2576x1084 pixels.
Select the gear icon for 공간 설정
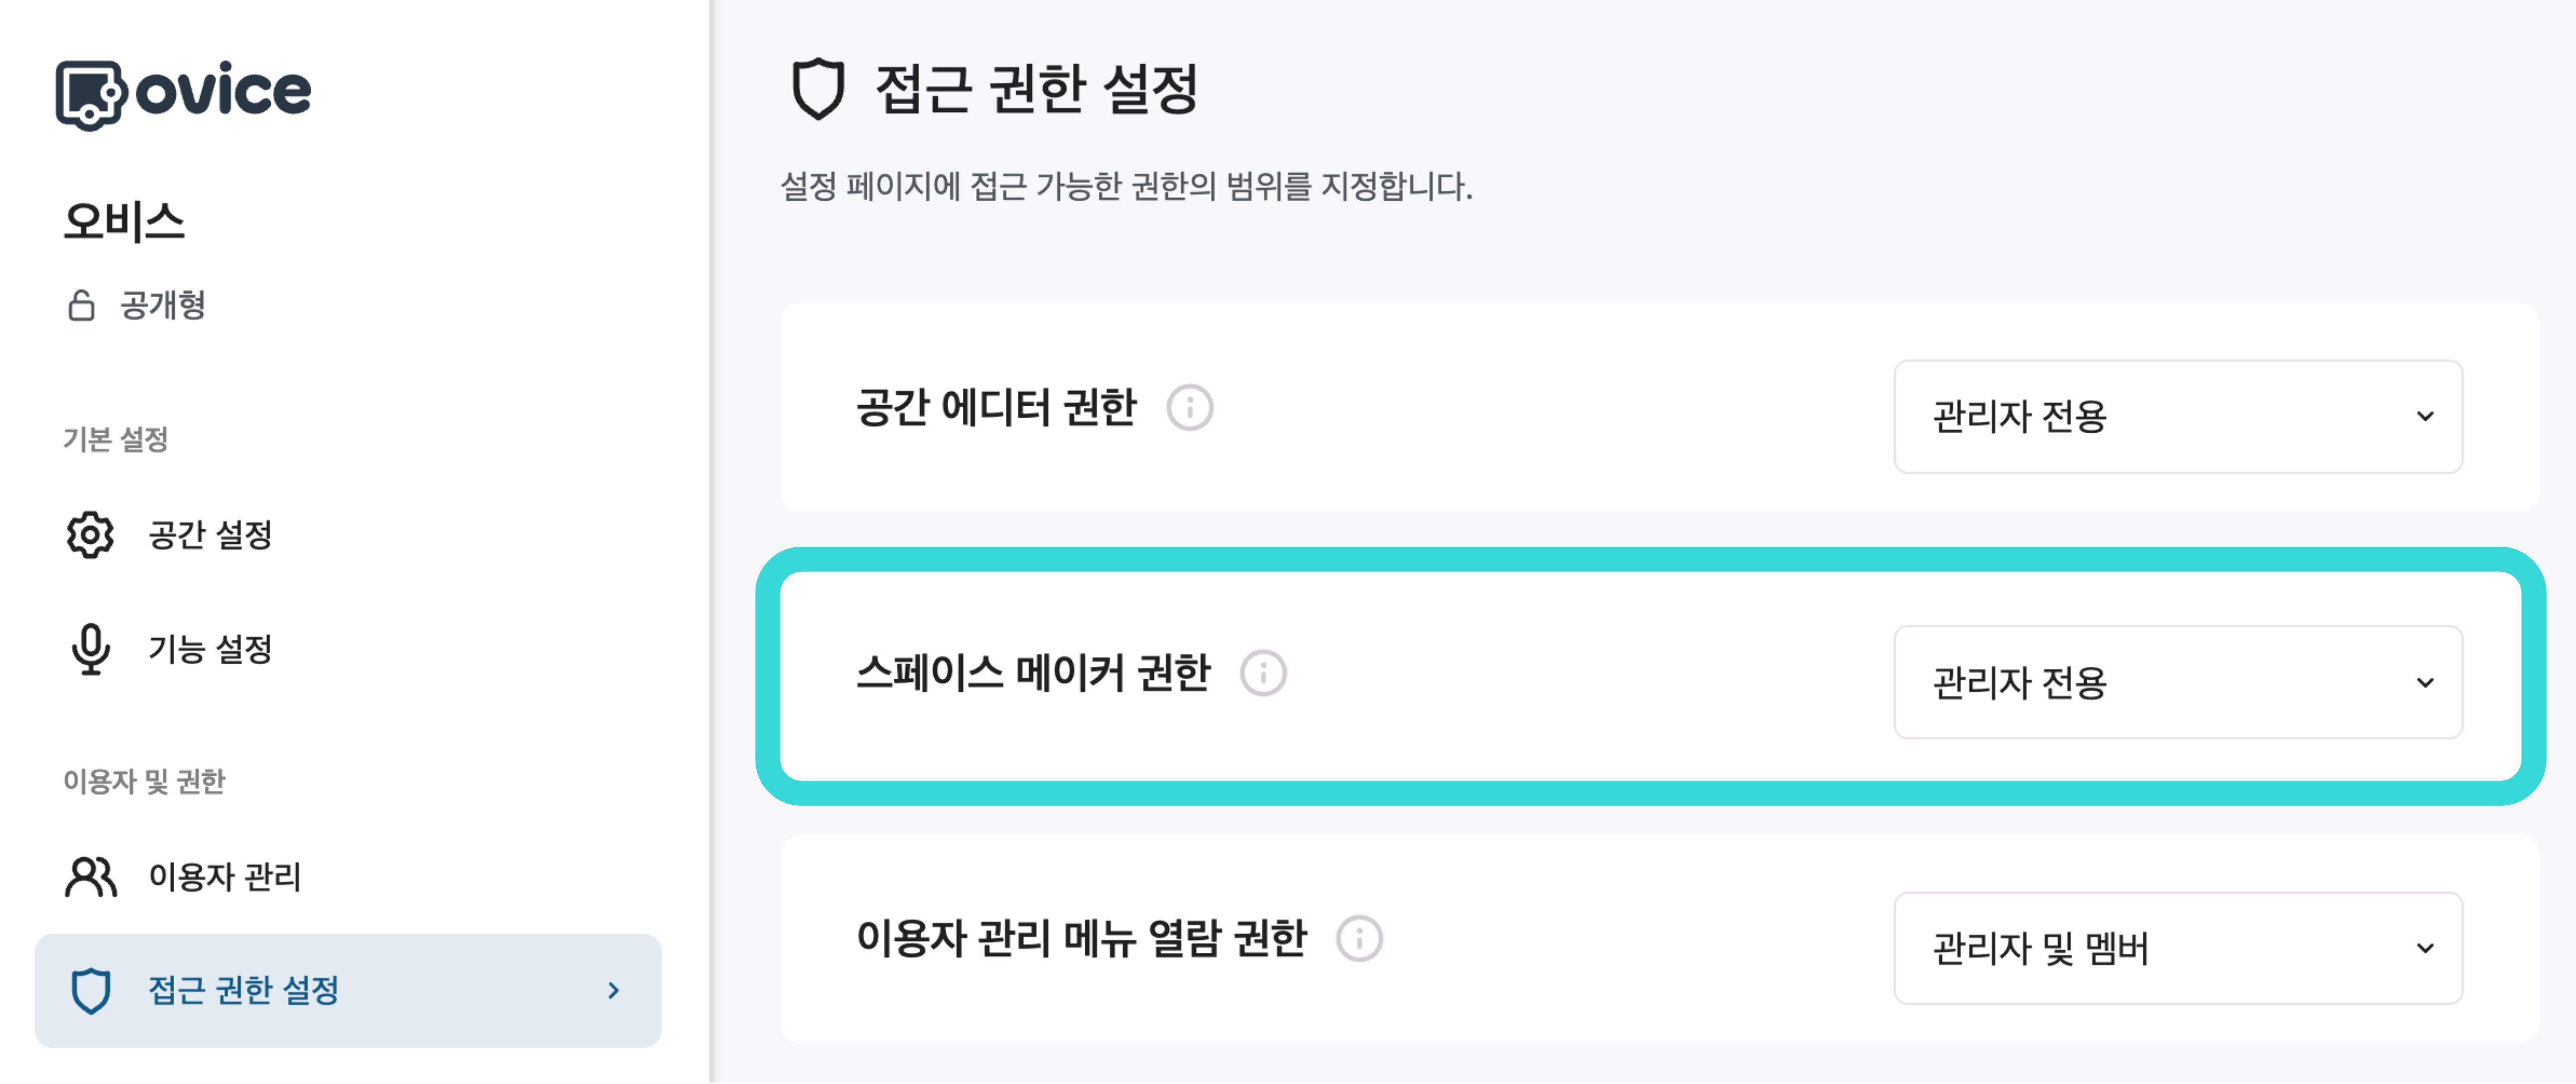[90, 535]
